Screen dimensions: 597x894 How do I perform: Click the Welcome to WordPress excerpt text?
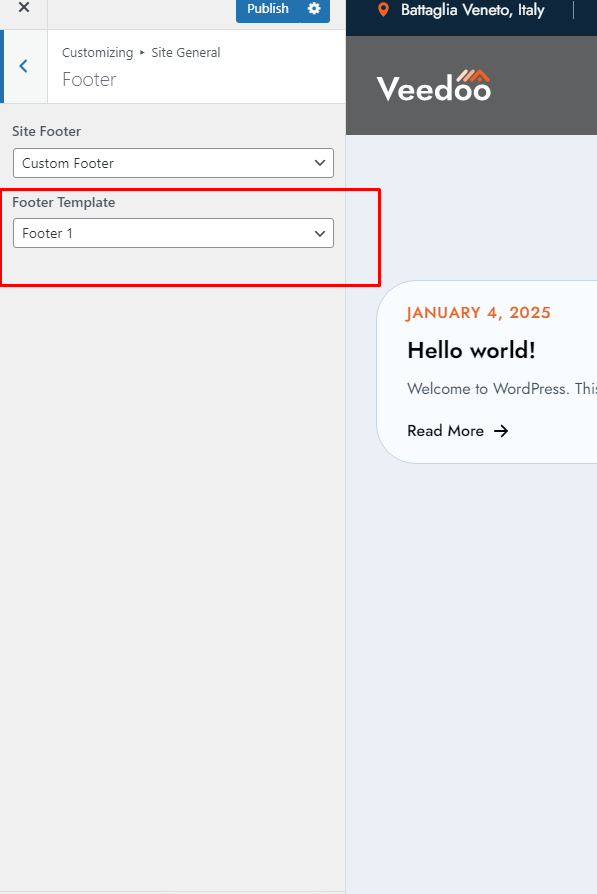click(x=502, y=389)
